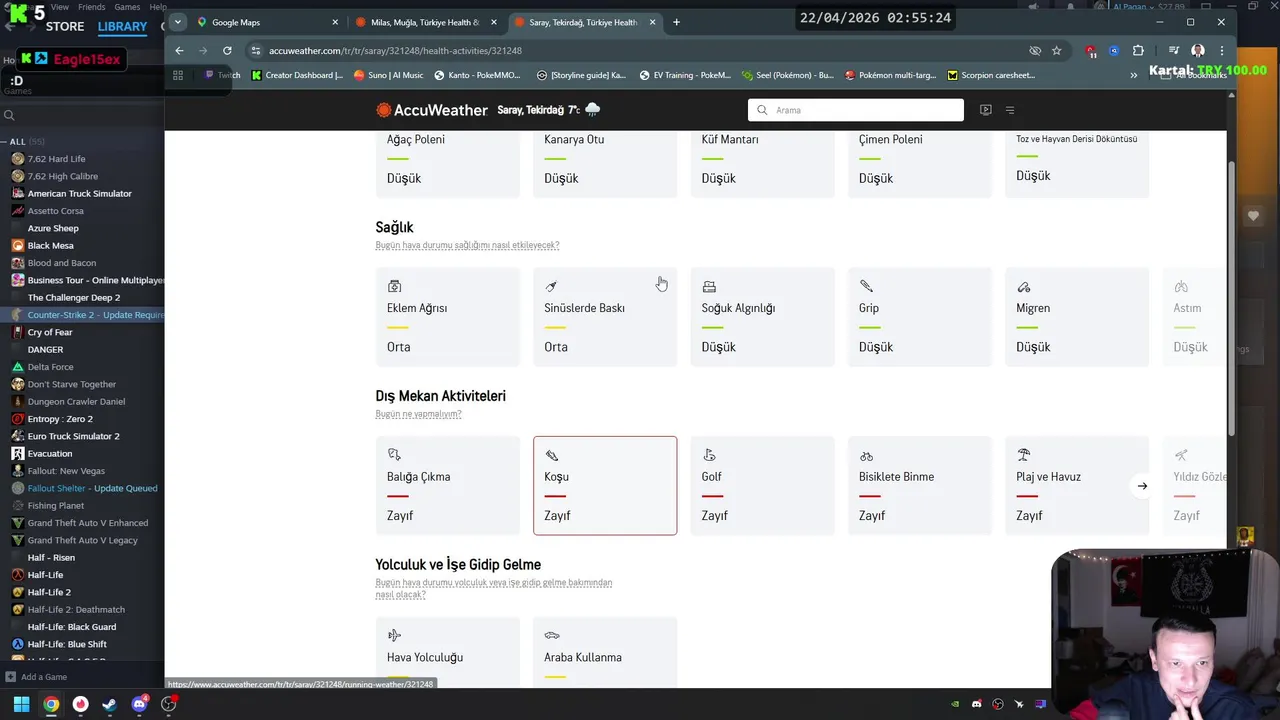
Task: Click the AccuWeather logo
Action: [x=432, y=110]
